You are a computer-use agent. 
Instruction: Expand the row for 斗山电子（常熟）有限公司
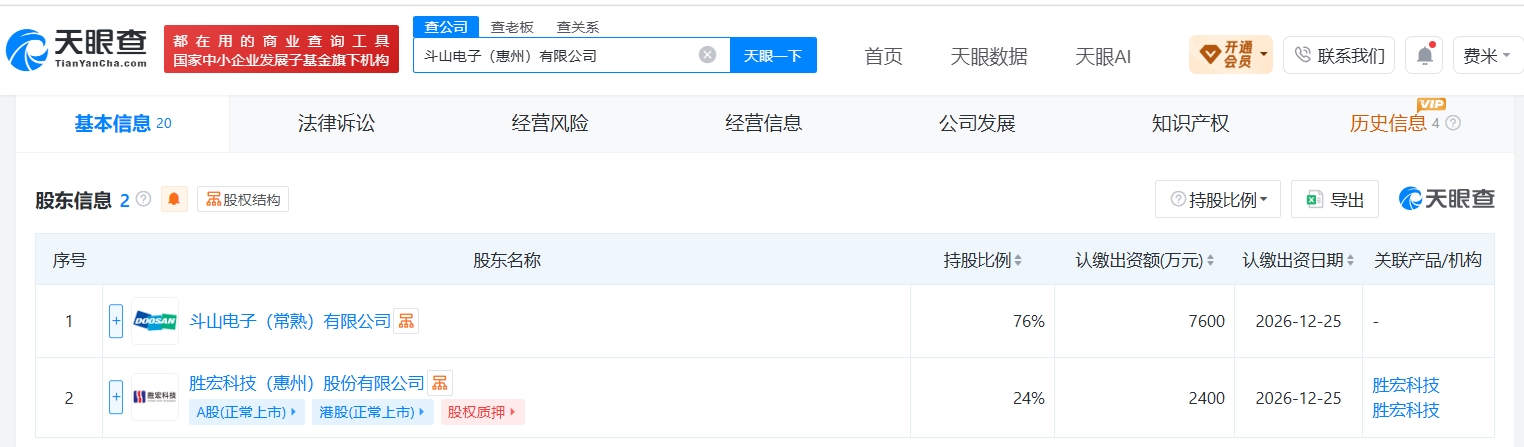tap(116, 321)
